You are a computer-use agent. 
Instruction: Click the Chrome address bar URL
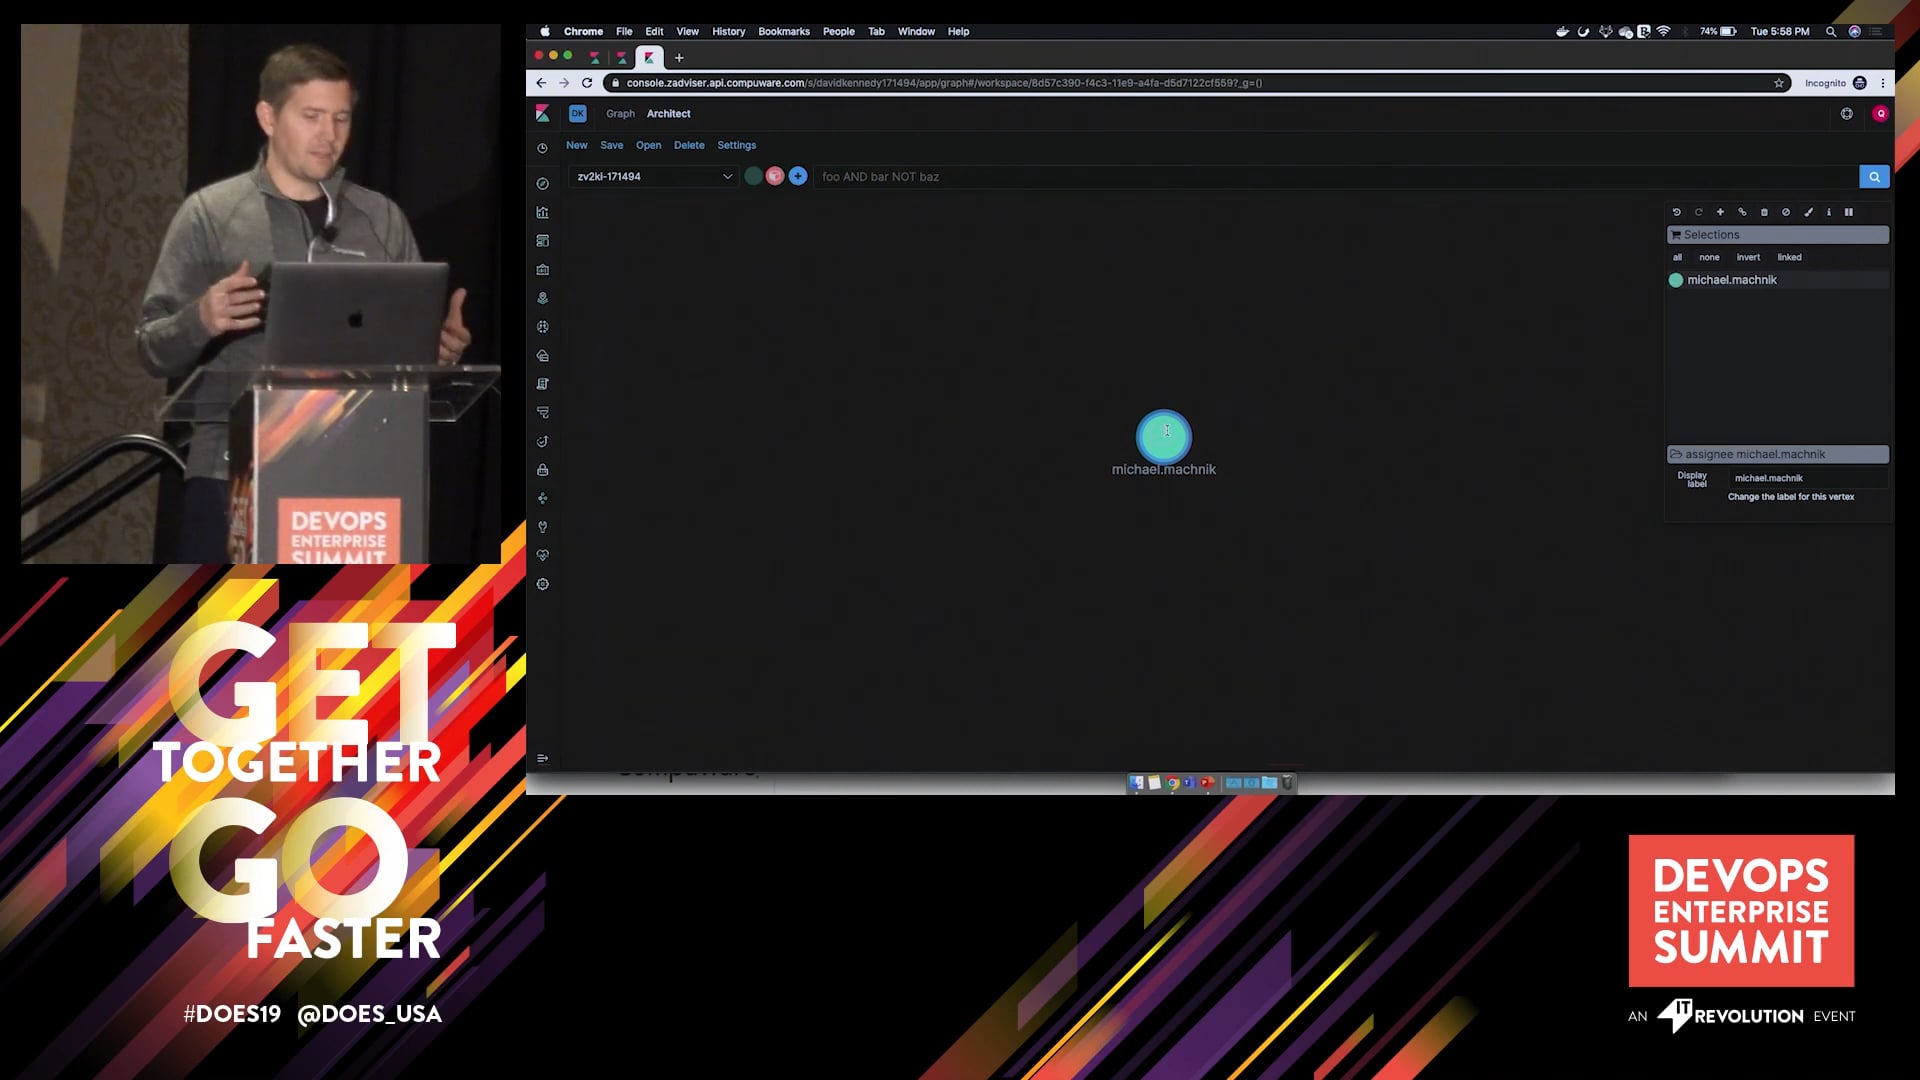click(944, 83)
